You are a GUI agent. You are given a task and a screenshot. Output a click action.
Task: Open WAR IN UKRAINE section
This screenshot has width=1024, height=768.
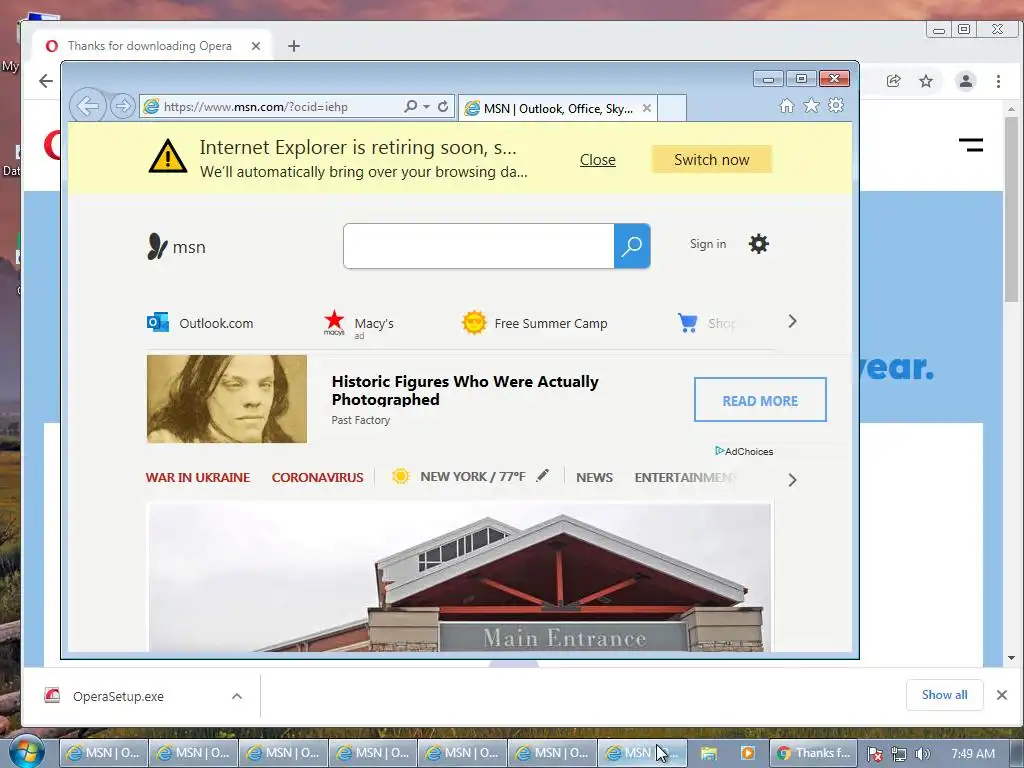click(x=198, y=477)
